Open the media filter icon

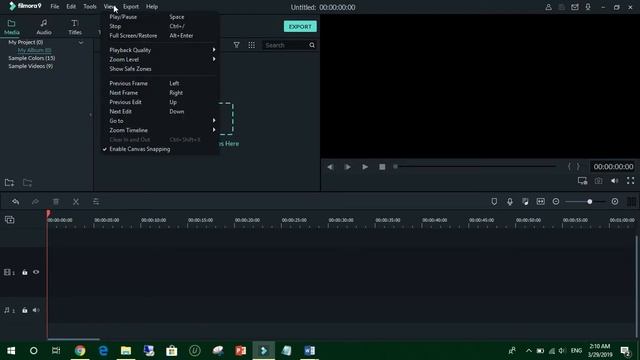pos(236,45)
